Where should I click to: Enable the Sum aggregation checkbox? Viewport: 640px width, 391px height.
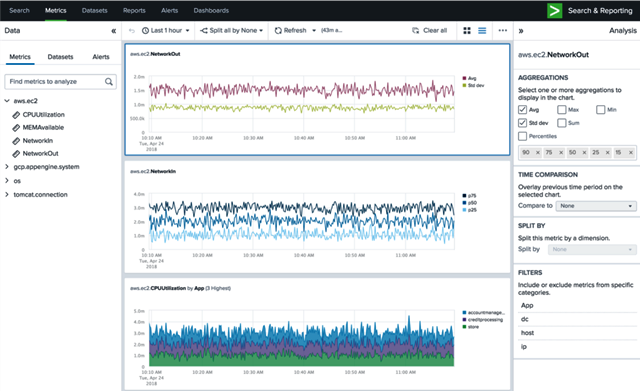pyautogui.click(x=562, y=122)
